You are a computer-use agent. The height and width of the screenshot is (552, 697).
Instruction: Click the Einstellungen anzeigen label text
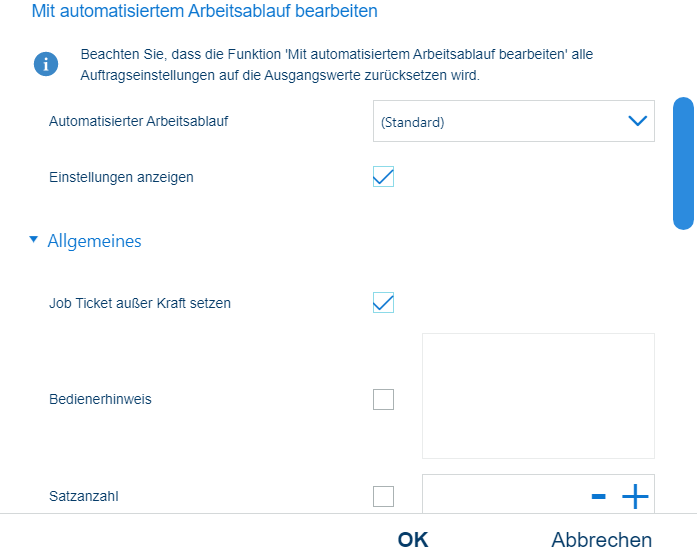point(121,177)
